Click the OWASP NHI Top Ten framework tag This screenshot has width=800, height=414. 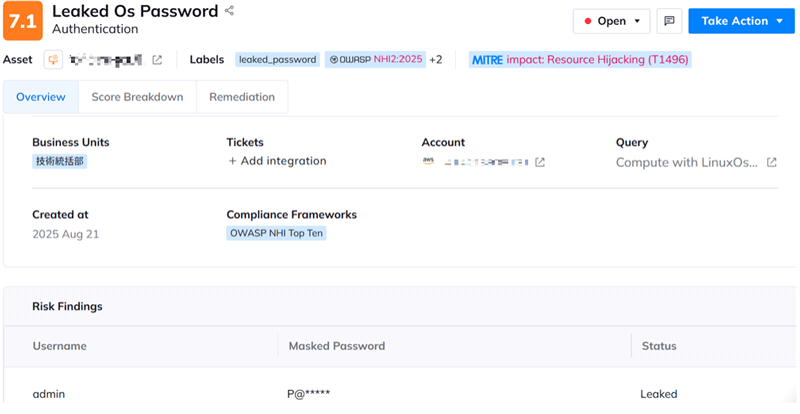277,233
